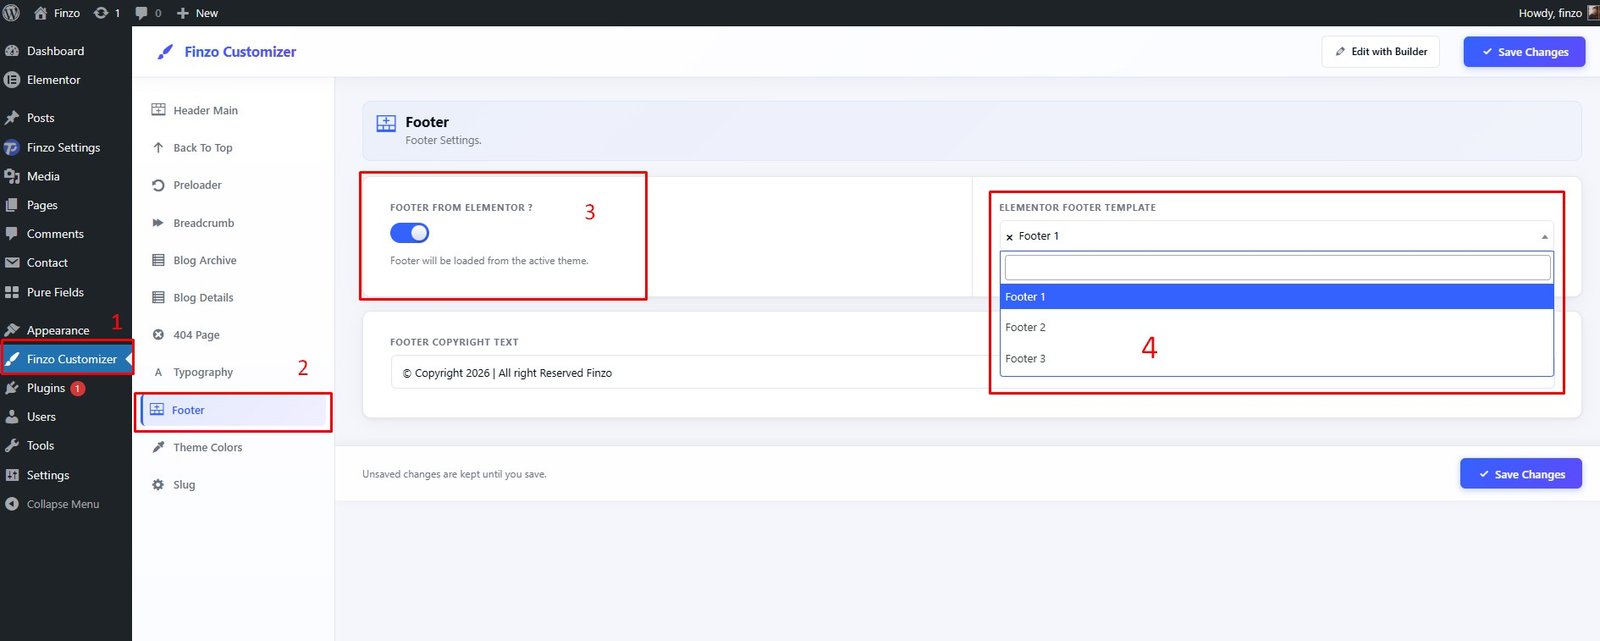
Task: Click the dropdown search field
Action: click(x=1277, y=267)
